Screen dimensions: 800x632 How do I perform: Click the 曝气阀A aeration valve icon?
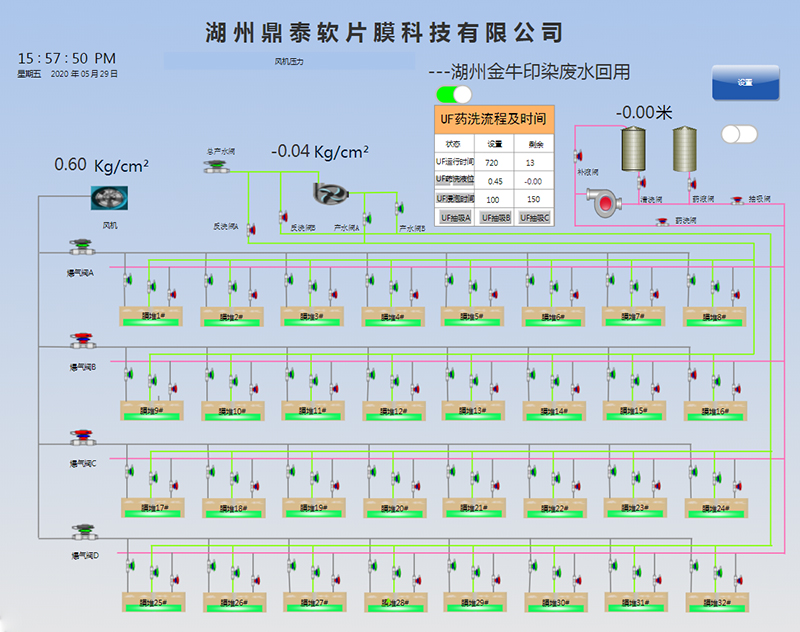[82, 247]
